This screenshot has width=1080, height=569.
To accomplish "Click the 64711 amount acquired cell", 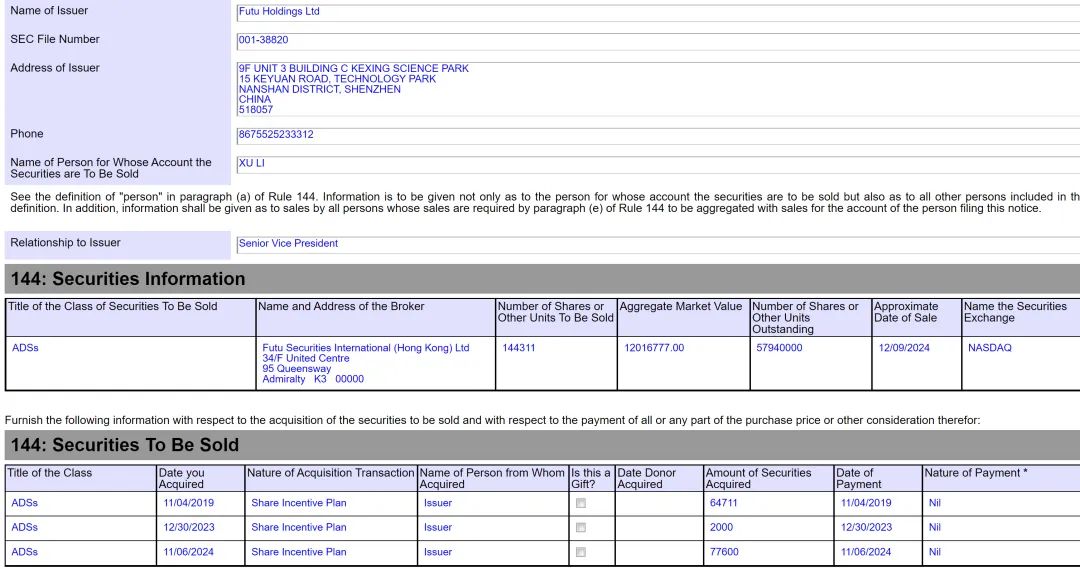I will tap(723, 503).
